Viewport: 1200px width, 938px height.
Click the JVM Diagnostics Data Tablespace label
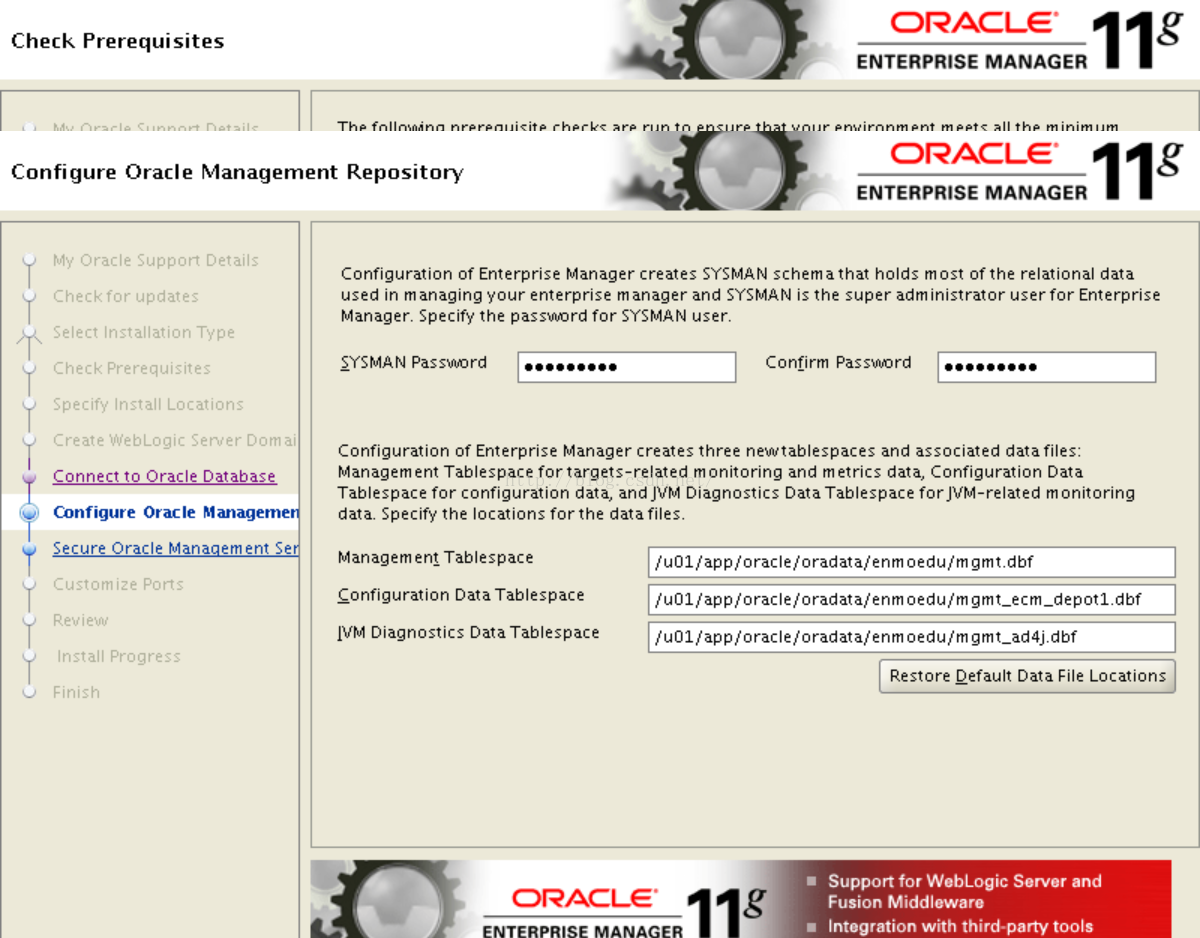[x=469, y=632]
